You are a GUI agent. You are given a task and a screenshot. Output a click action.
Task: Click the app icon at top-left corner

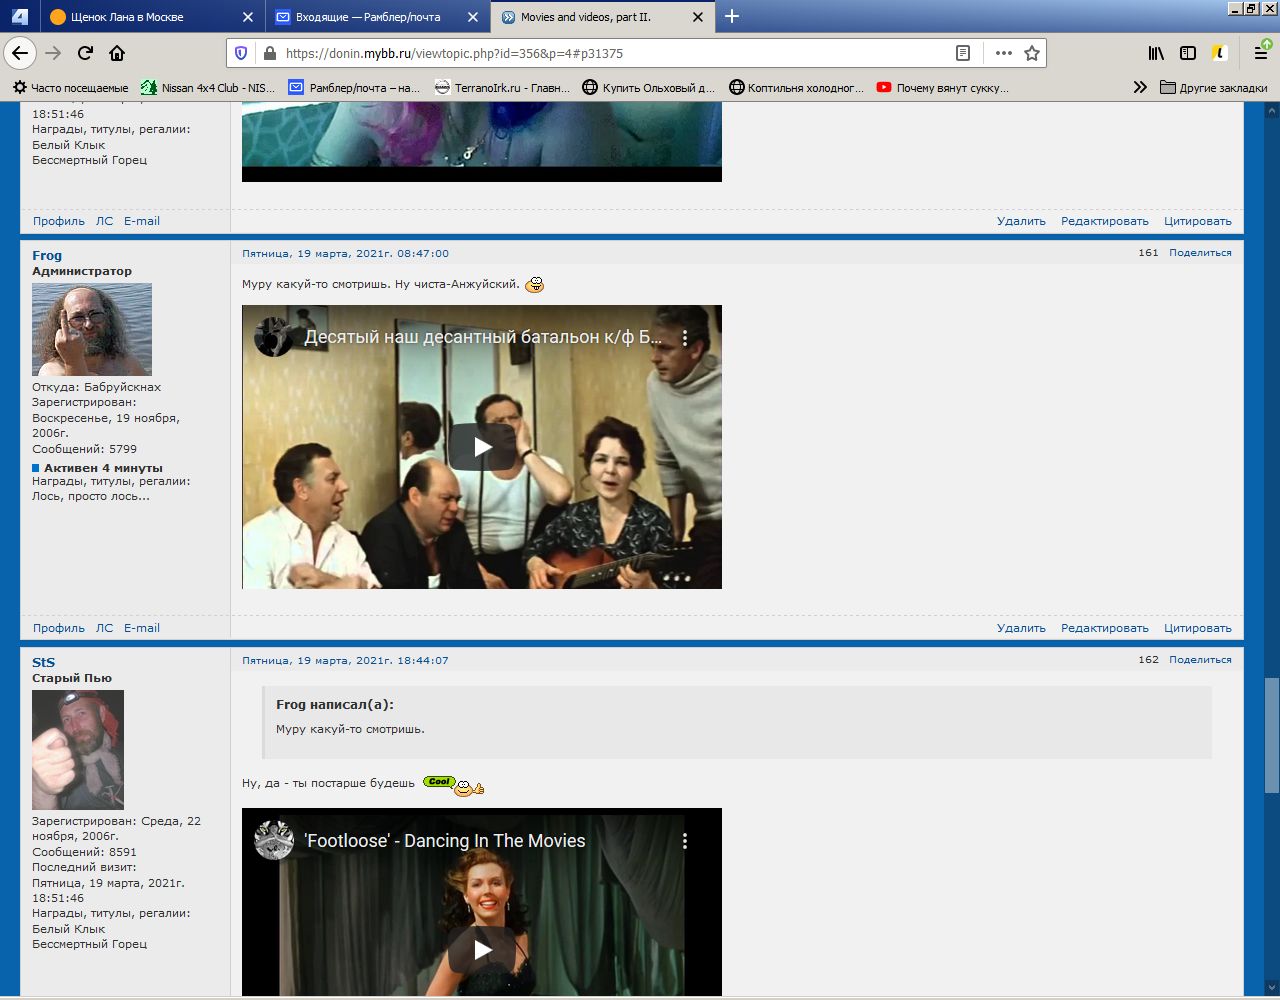tap(19, 16)
